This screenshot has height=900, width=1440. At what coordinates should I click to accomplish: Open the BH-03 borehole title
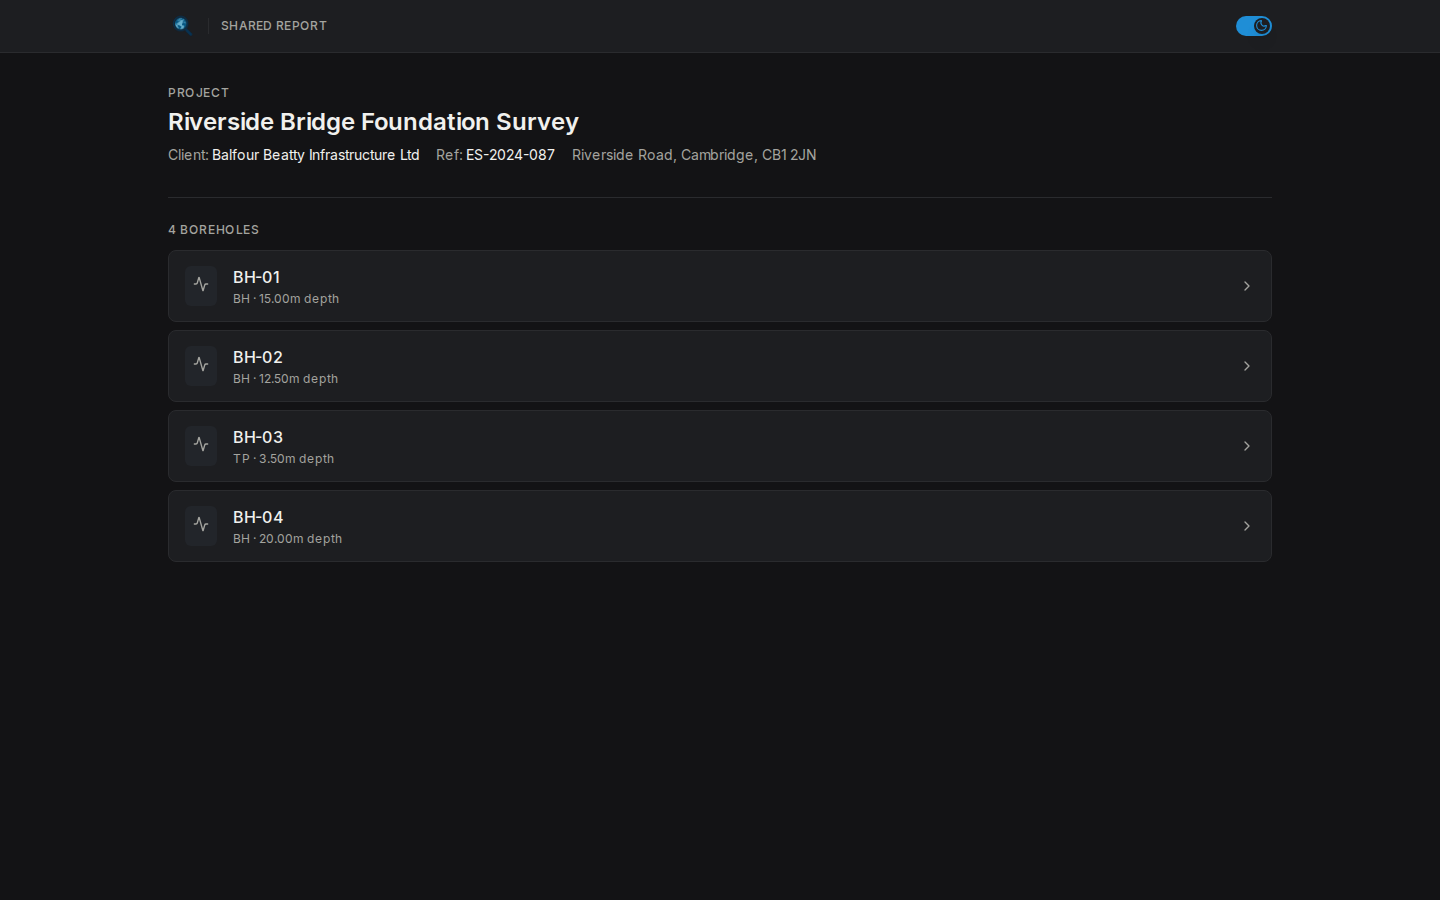pos(258,437)
